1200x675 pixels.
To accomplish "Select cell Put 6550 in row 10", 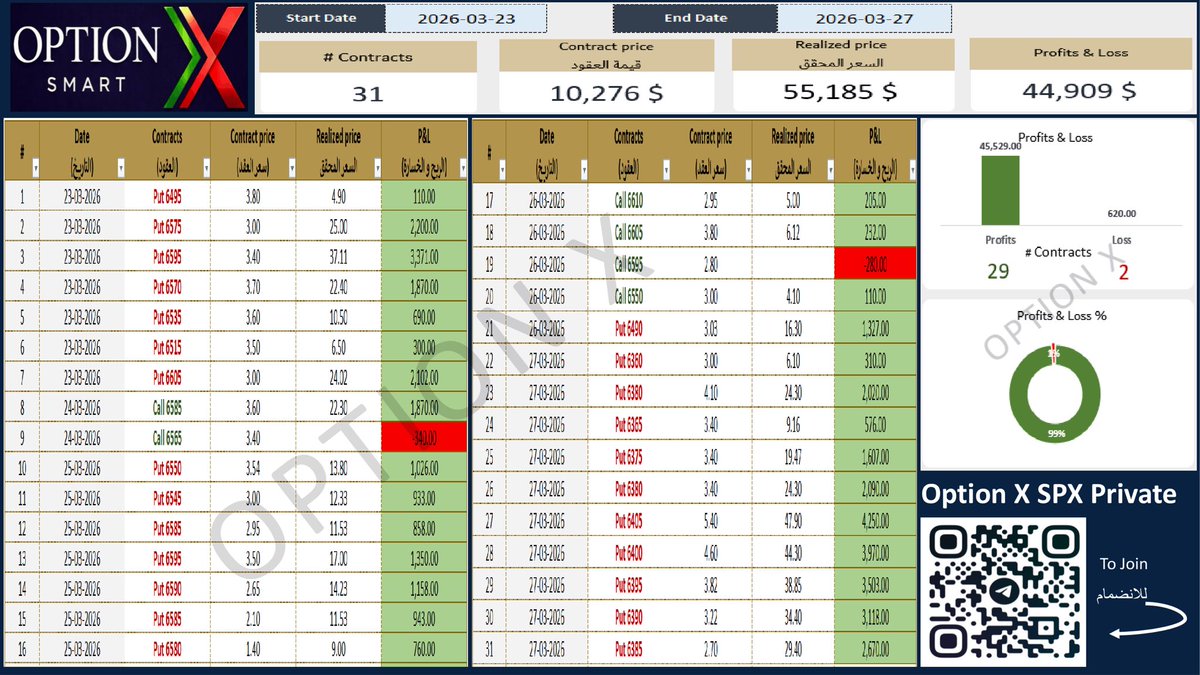I will (167, 466).
